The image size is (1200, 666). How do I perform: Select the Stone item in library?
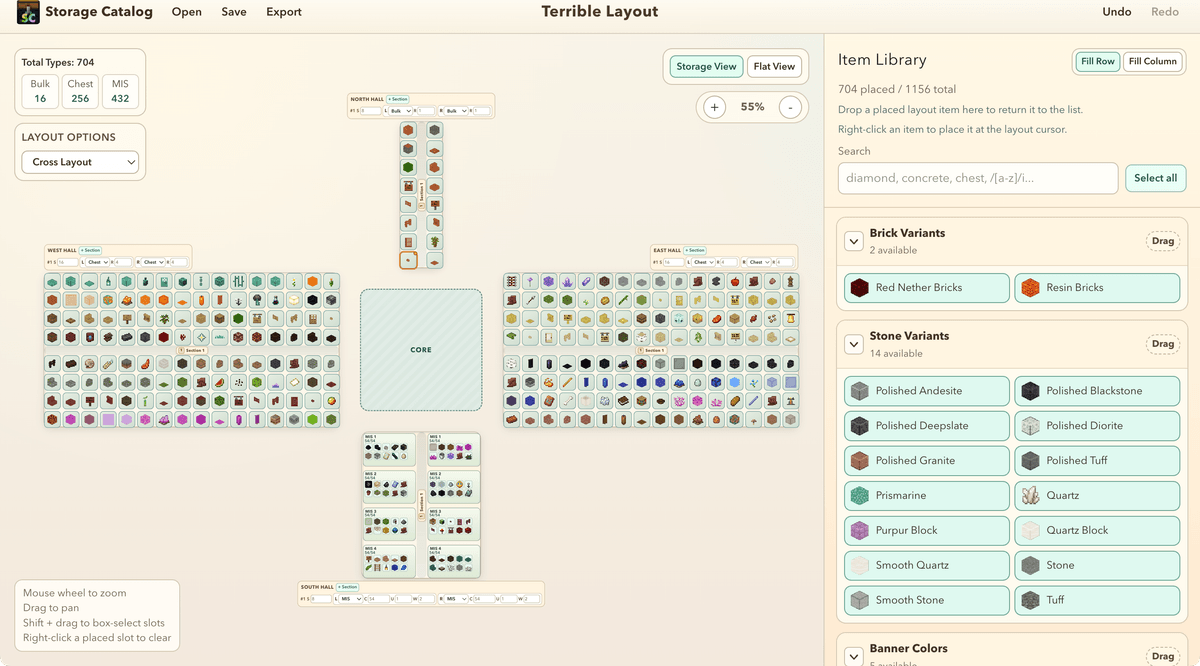pyautogui.click(x=1097, y=566)
